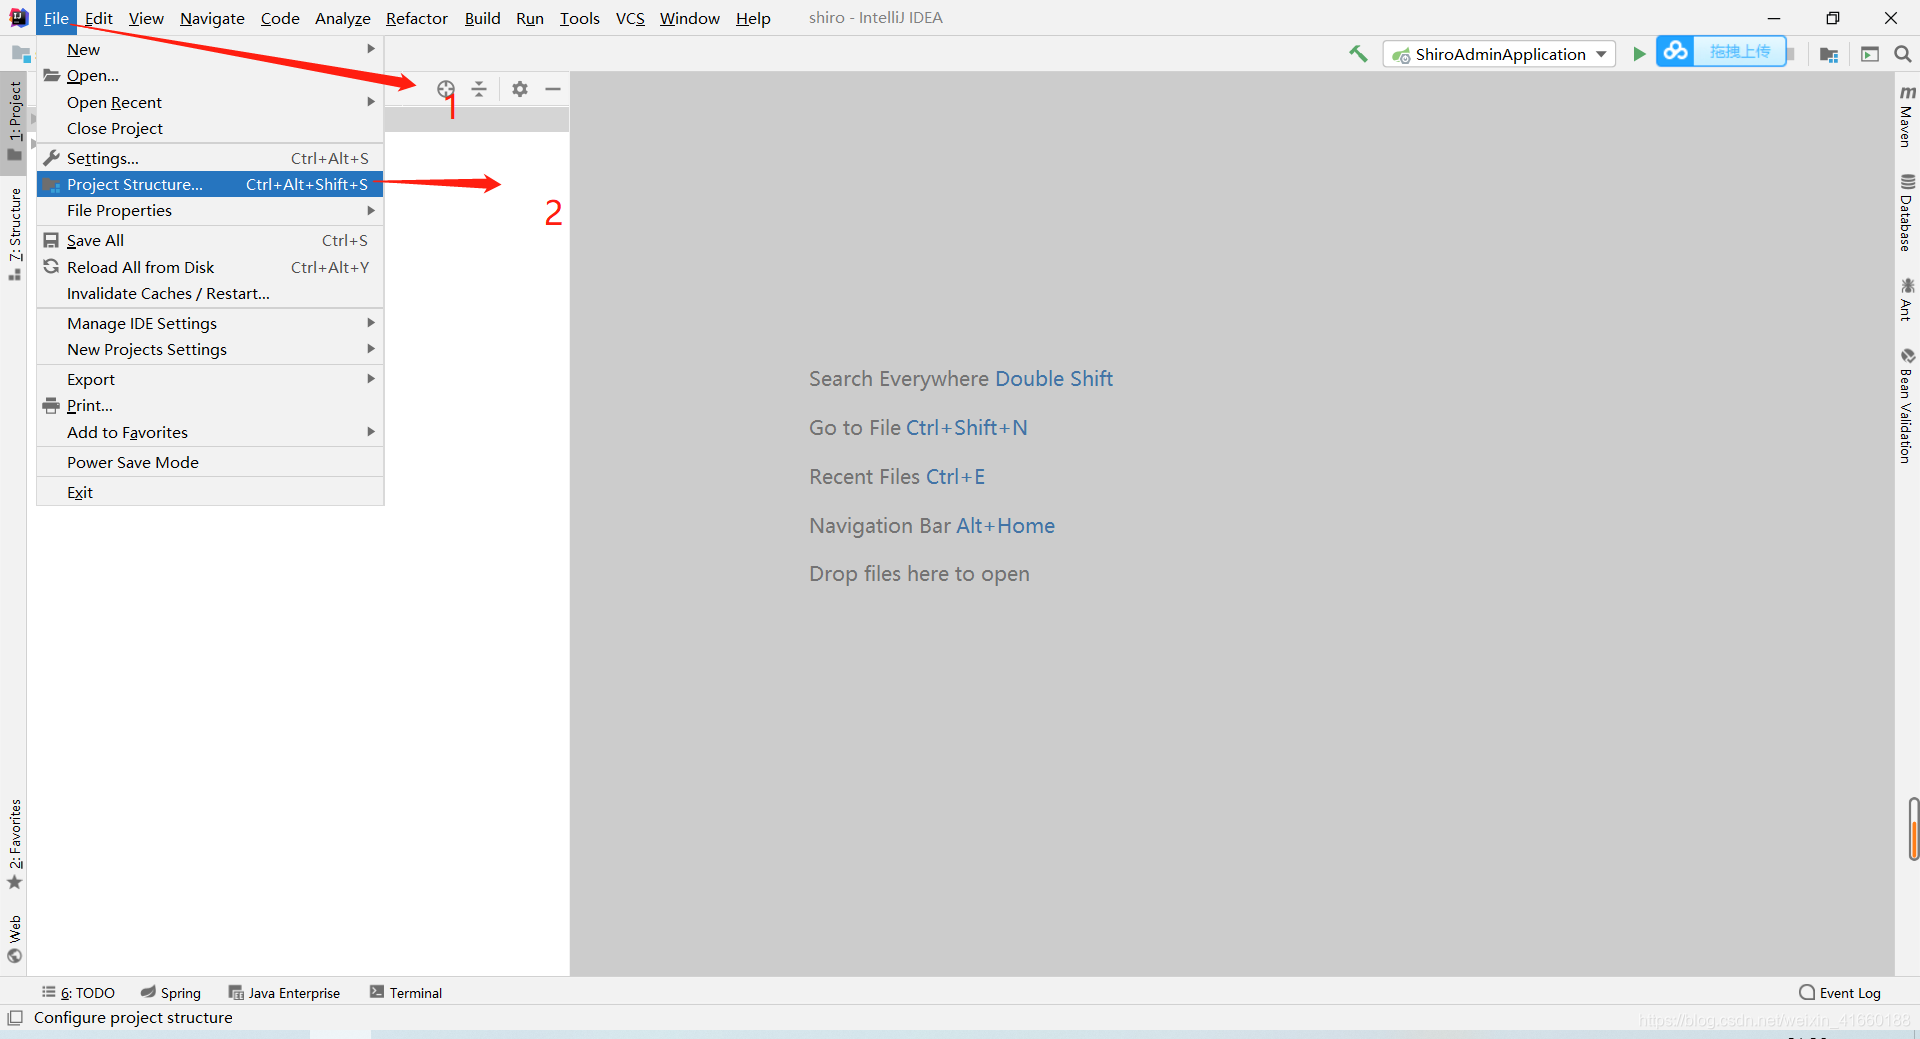Open Search Everywhere magnifier icon
The image size is (1920, 1039).
tap(1903, 54)
